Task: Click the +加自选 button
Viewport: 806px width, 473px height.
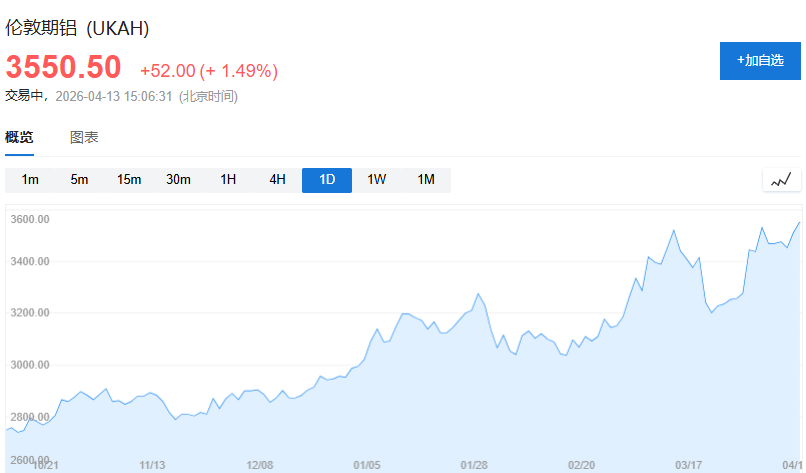Action: pos(760,60)
